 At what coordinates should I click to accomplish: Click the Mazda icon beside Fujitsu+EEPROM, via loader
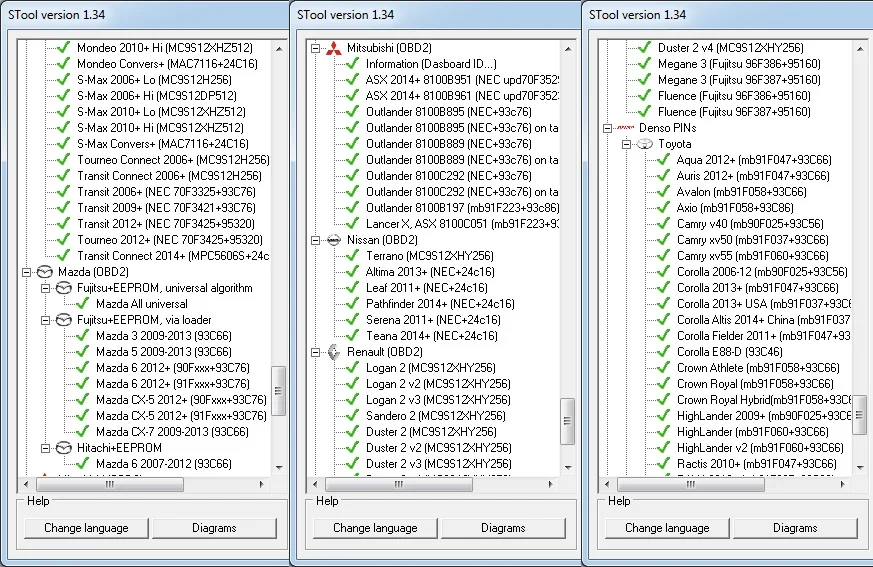point(64,320)
